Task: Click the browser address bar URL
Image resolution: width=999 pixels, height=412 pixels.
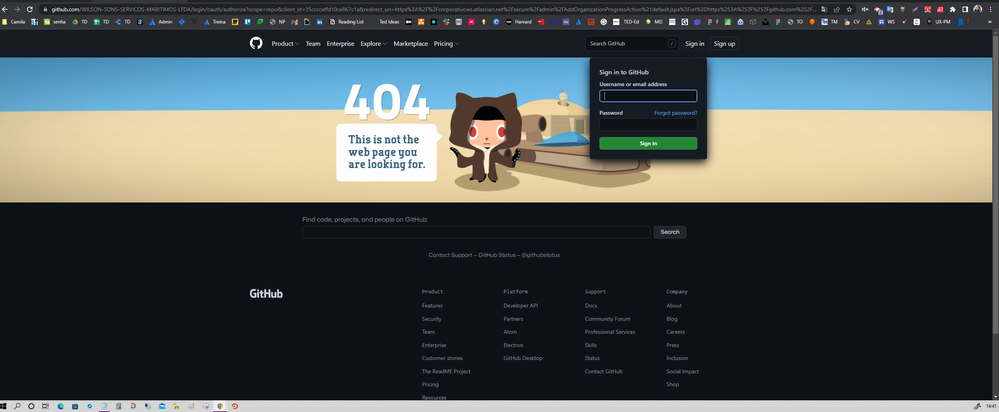Action: coord(433,10)
